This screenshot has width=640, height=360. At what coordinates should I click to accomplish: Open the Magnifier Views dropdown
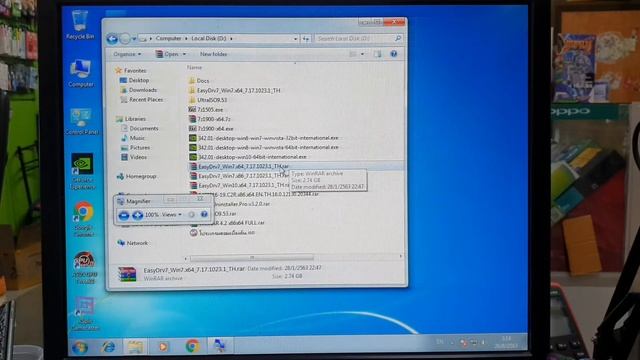[171, 215]
